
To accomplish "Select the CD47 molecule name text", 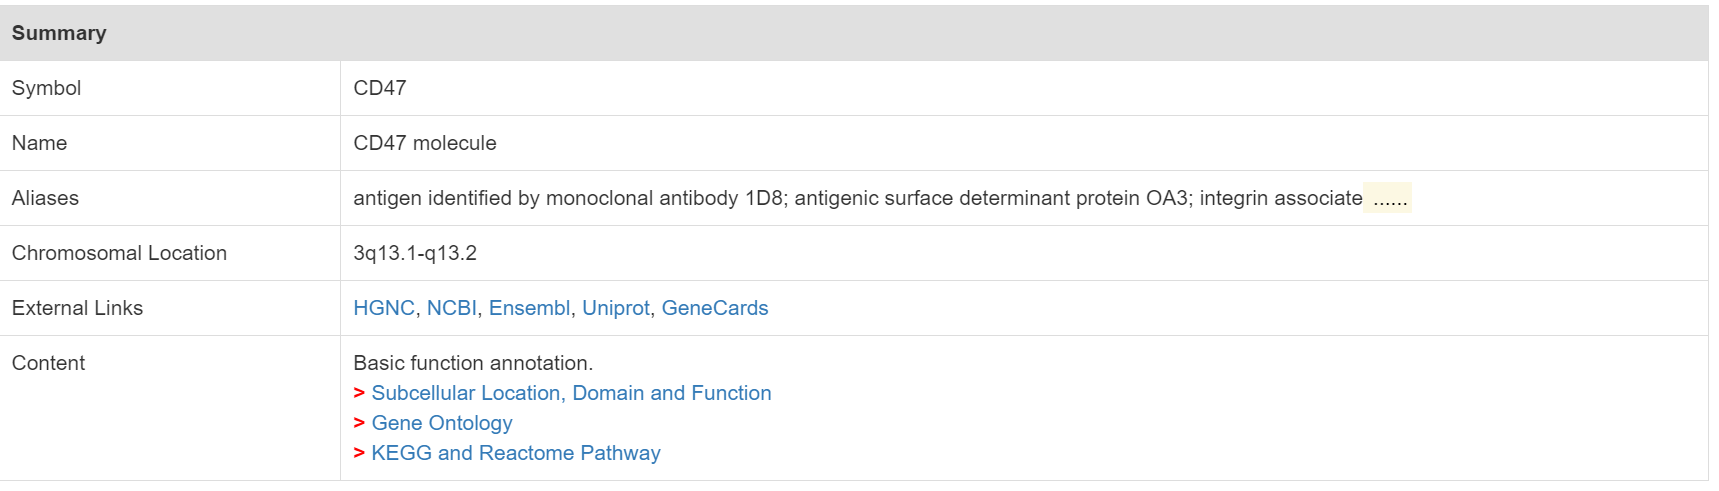I will [425, 143].
